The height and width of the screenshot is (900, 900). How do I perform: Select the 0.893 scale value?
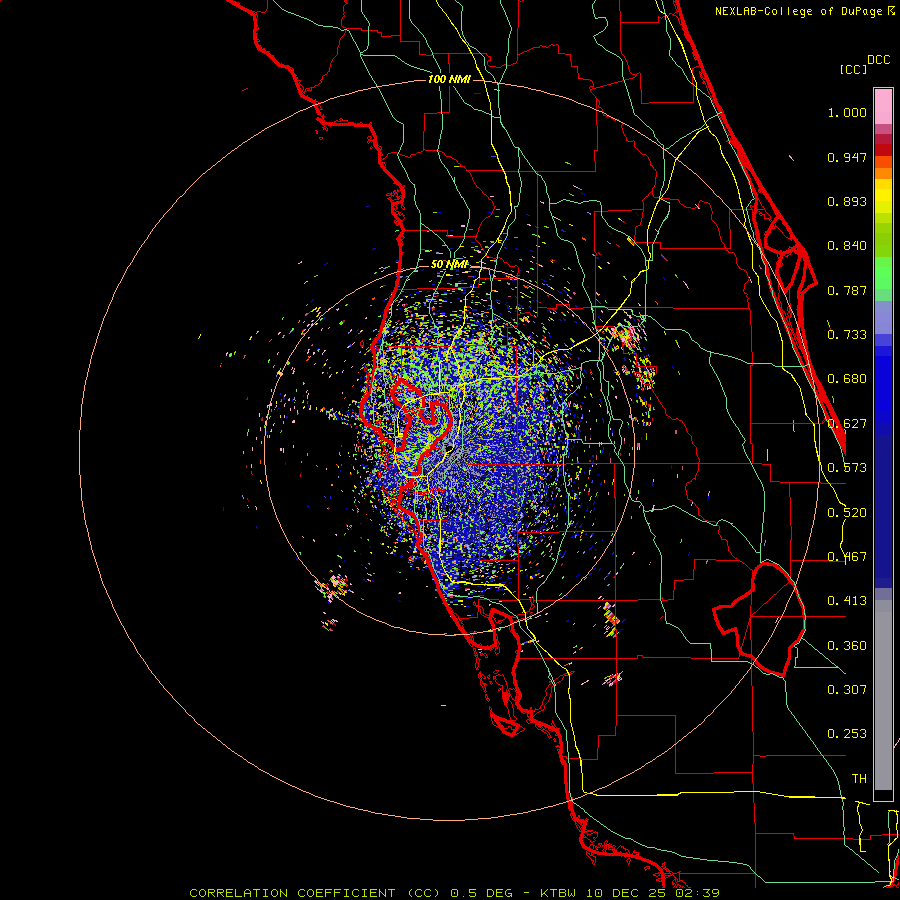point(847,201)
